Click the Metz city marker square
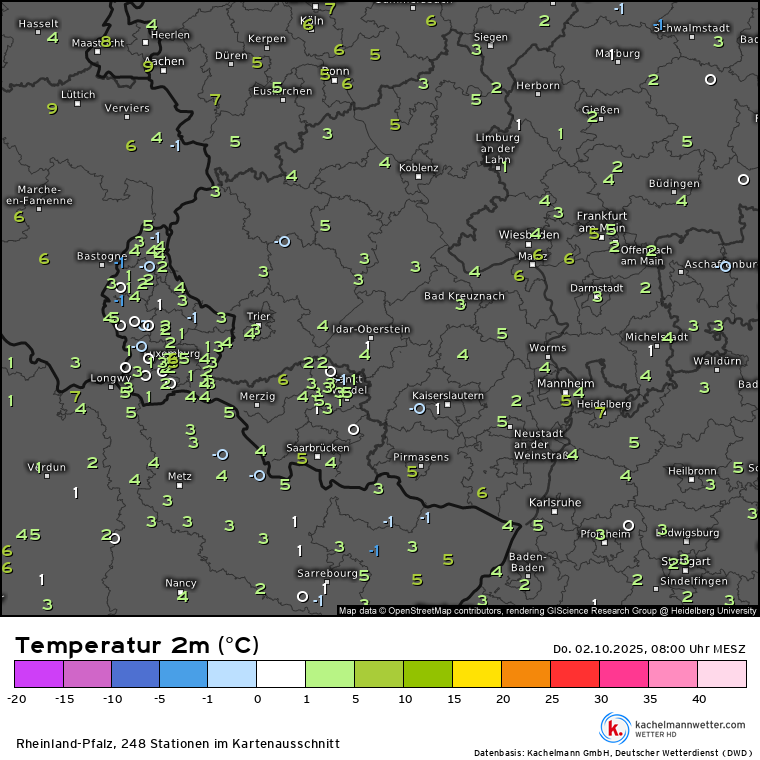The image size is (760, 760). pyautogui.click(x=179, y=485)
